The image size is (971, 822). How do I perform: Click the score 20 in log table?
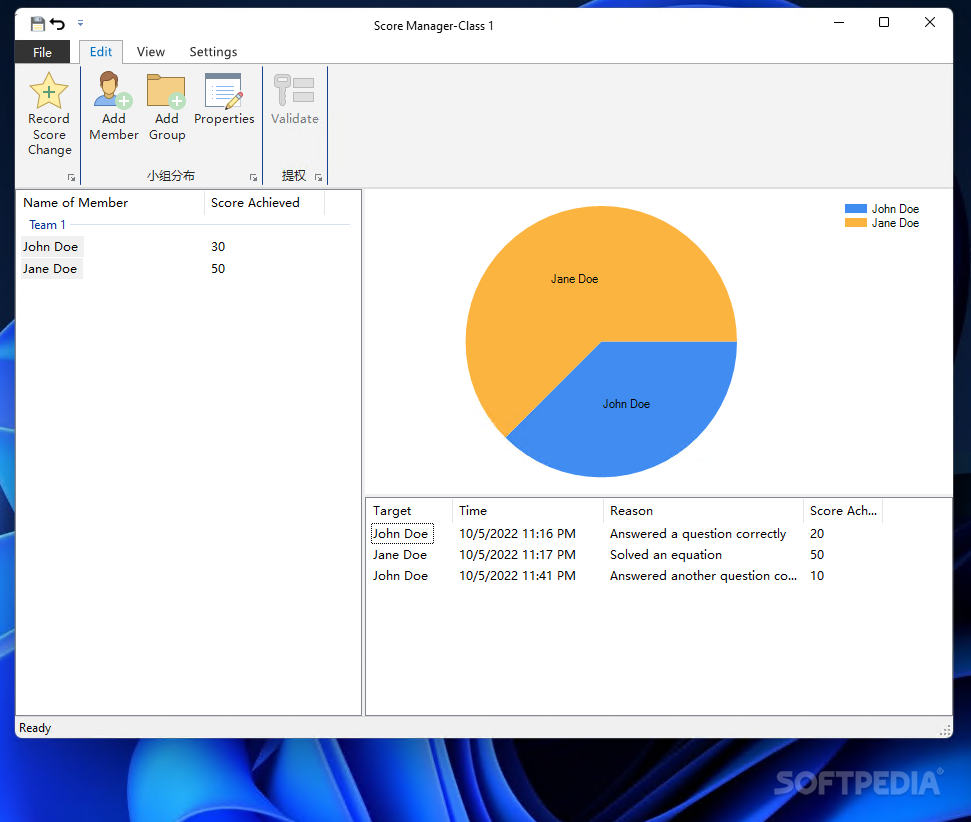817,533
